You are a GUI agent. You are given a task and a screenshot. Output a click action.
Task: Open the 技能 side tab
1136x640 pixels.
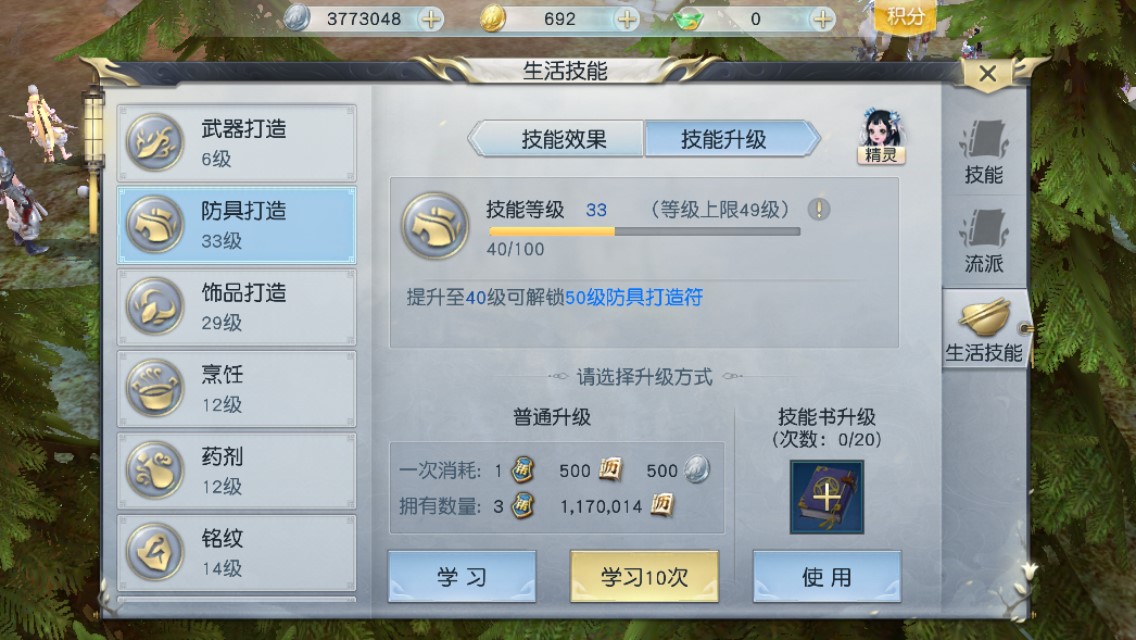tap(984, 152)
